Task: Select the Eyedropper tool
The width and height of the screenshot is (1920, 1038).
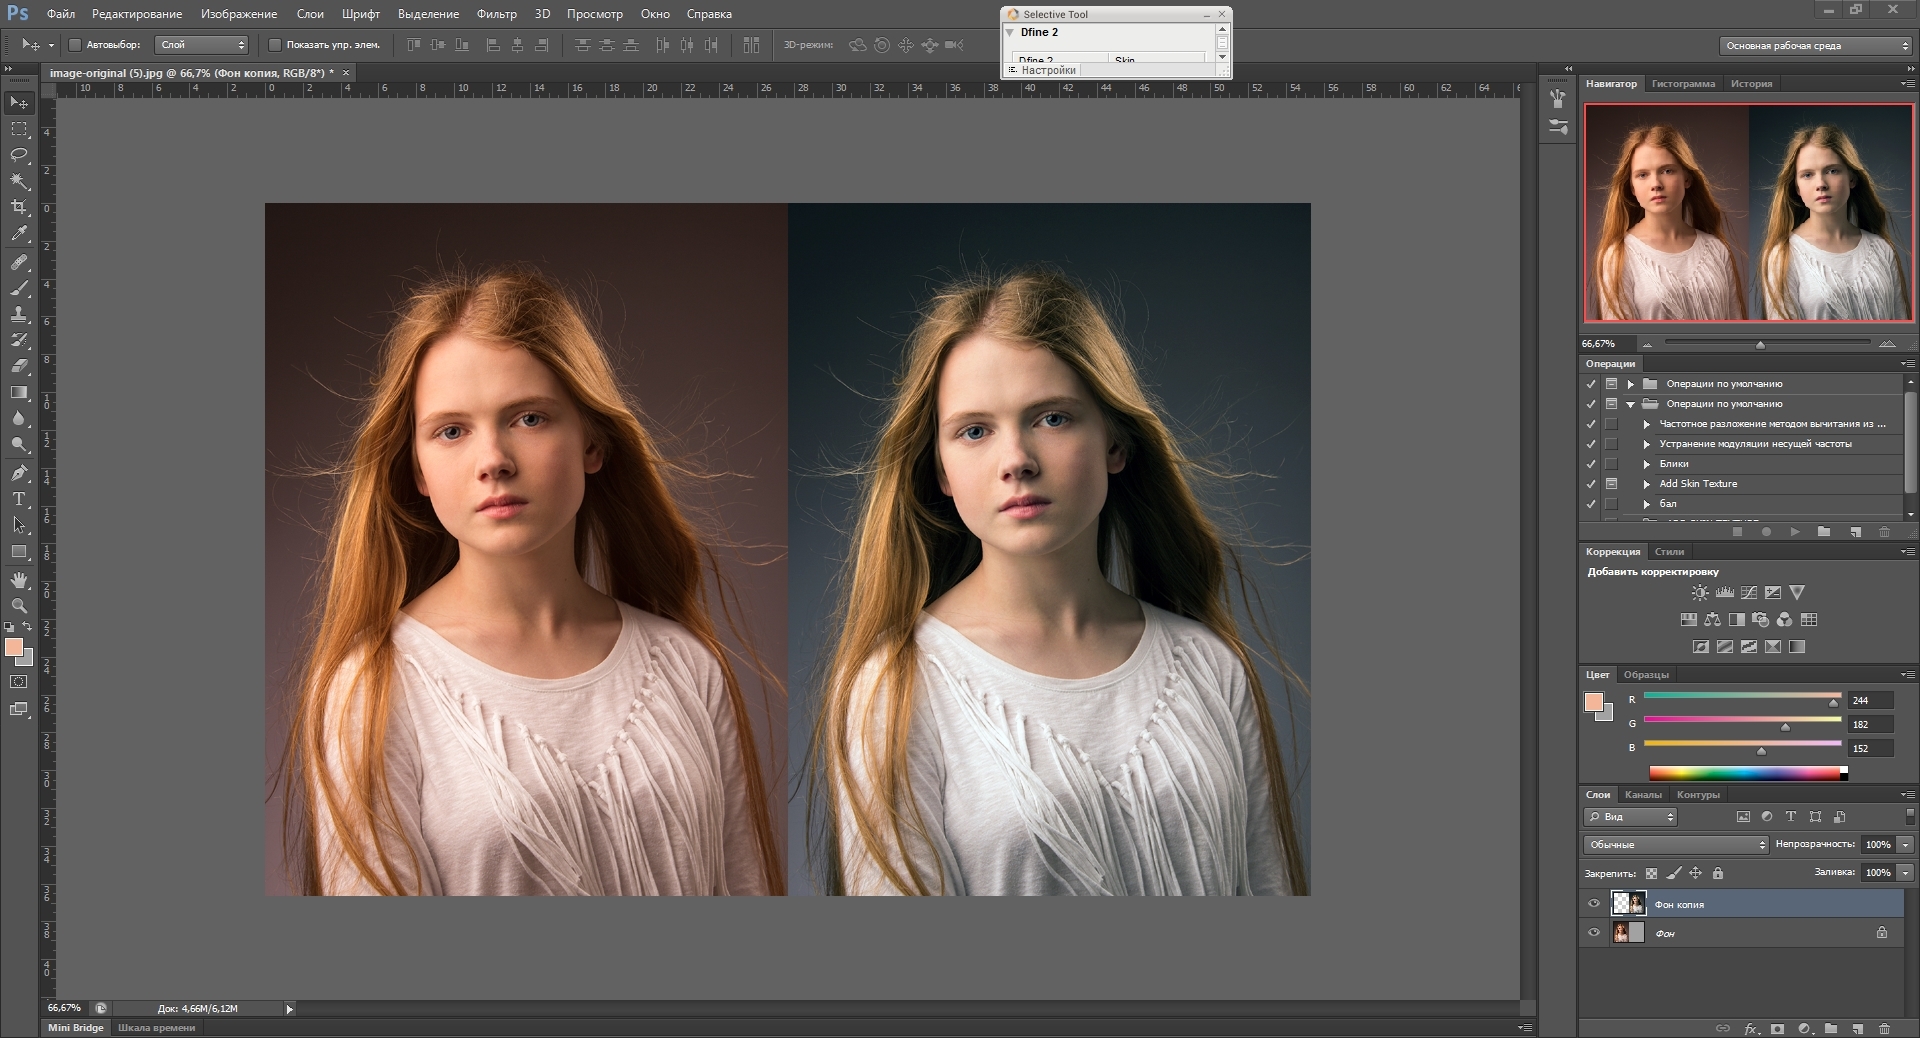Action: [19, 234]
